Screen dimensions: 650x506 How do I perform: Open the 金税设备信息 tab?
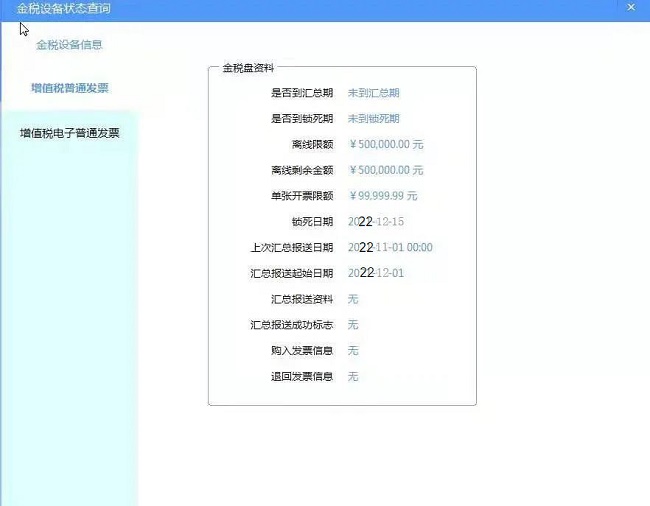[69, 45]
